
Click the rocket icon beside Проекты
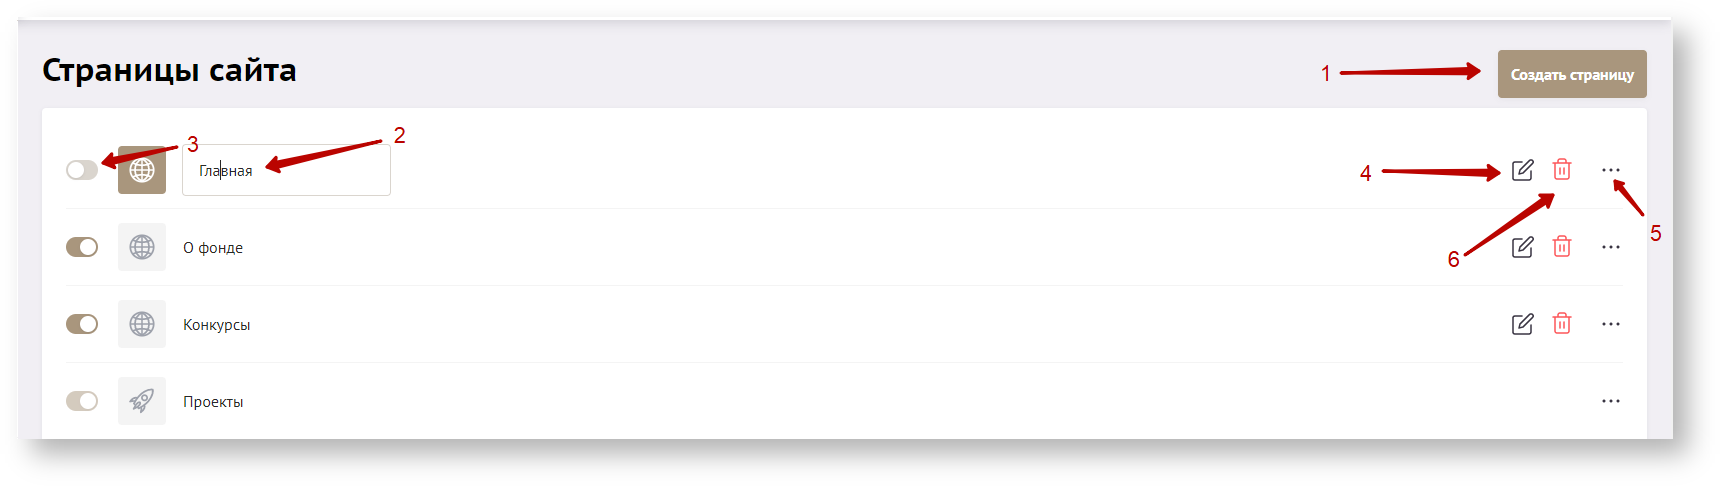pos(142,401)
